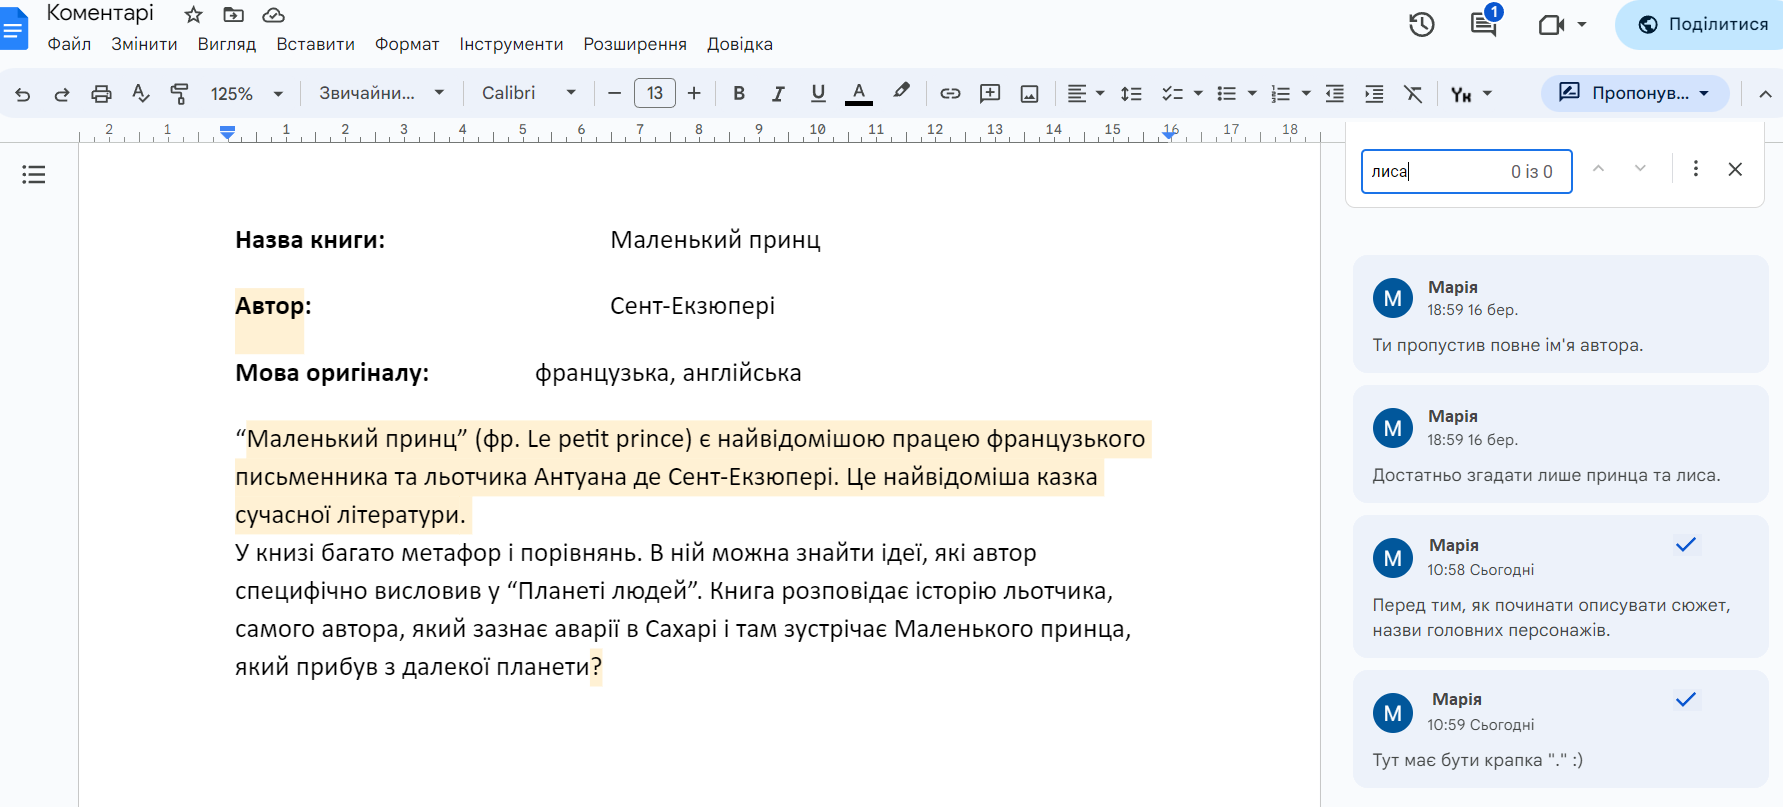
Task: Click the insert link icon
Action: coord(950,94)
